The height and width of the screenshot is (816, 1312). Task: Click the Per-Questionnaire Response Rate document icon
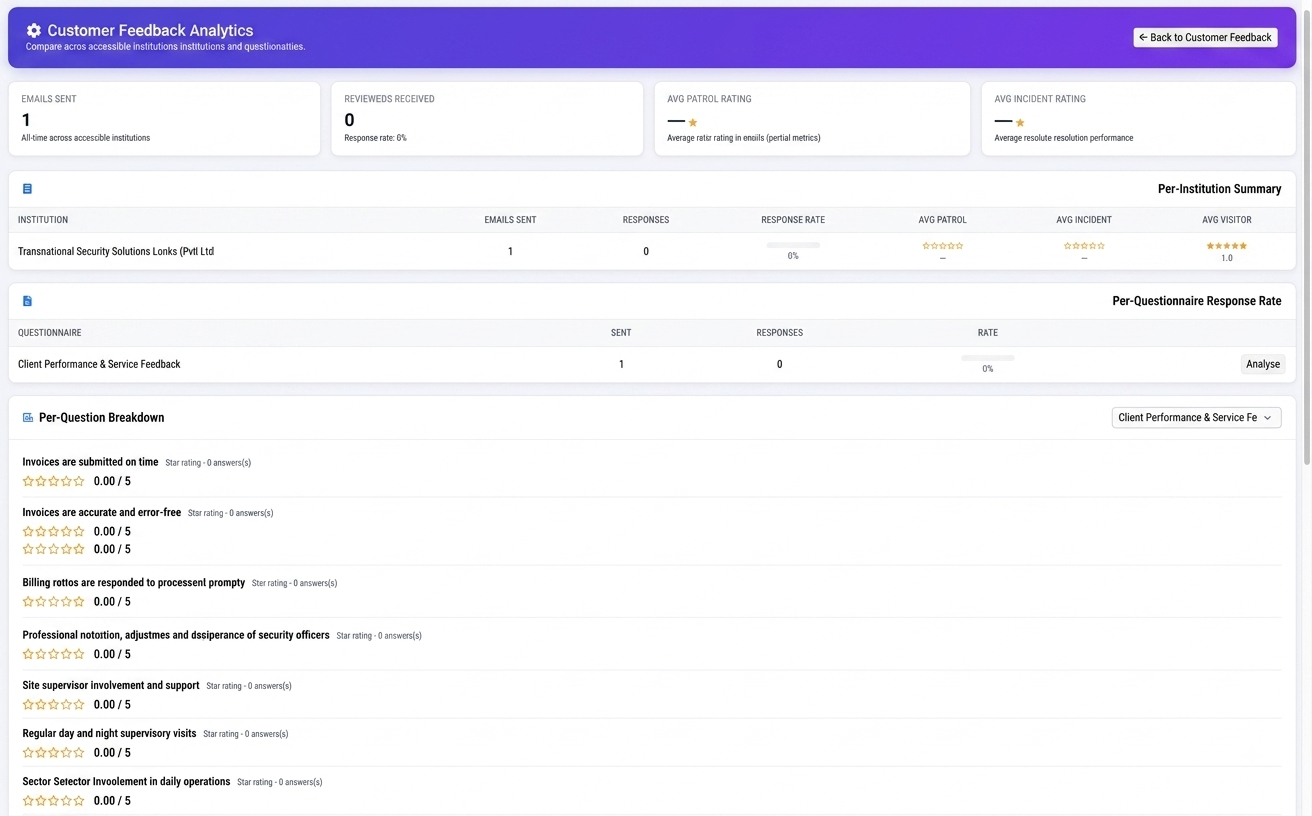27,301
